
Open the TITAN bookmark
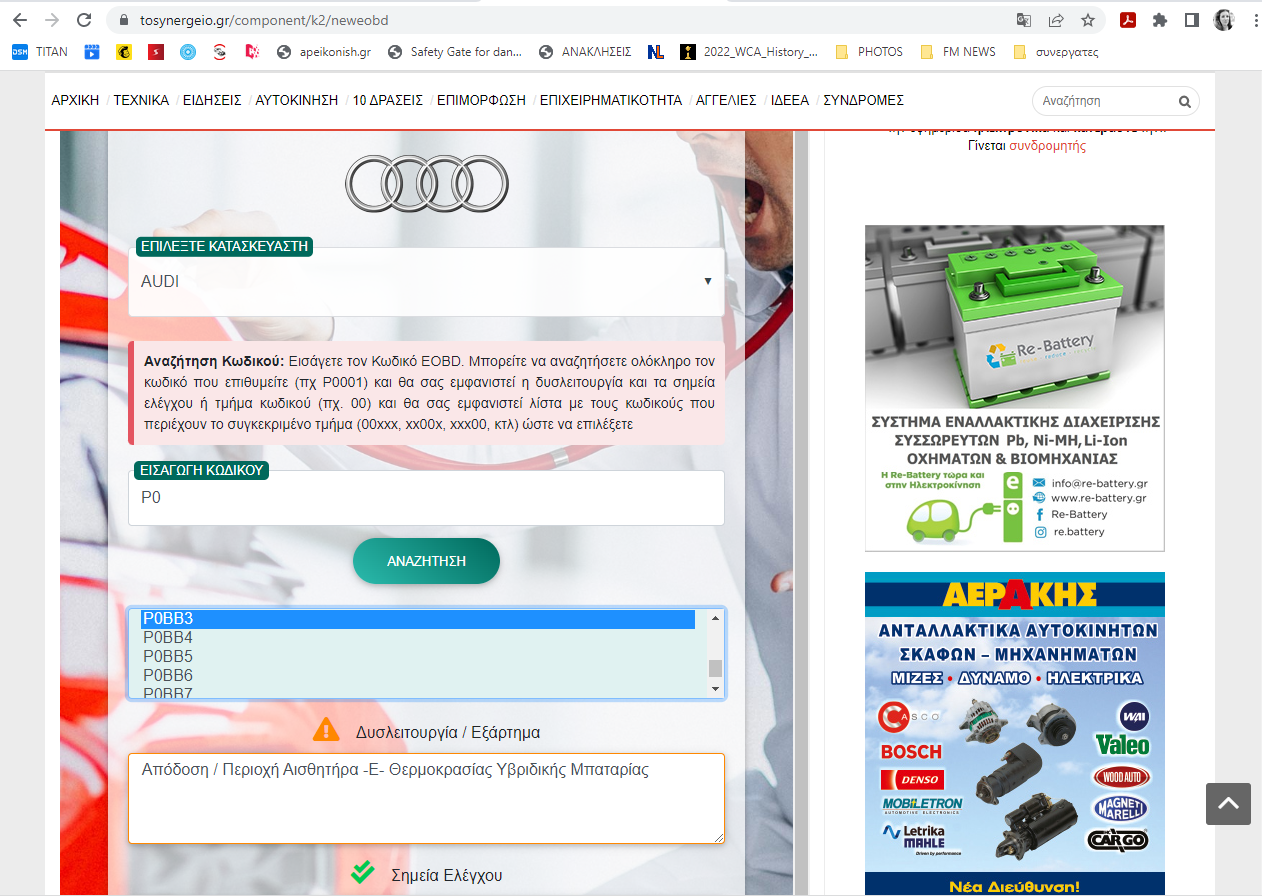(40, 52)
